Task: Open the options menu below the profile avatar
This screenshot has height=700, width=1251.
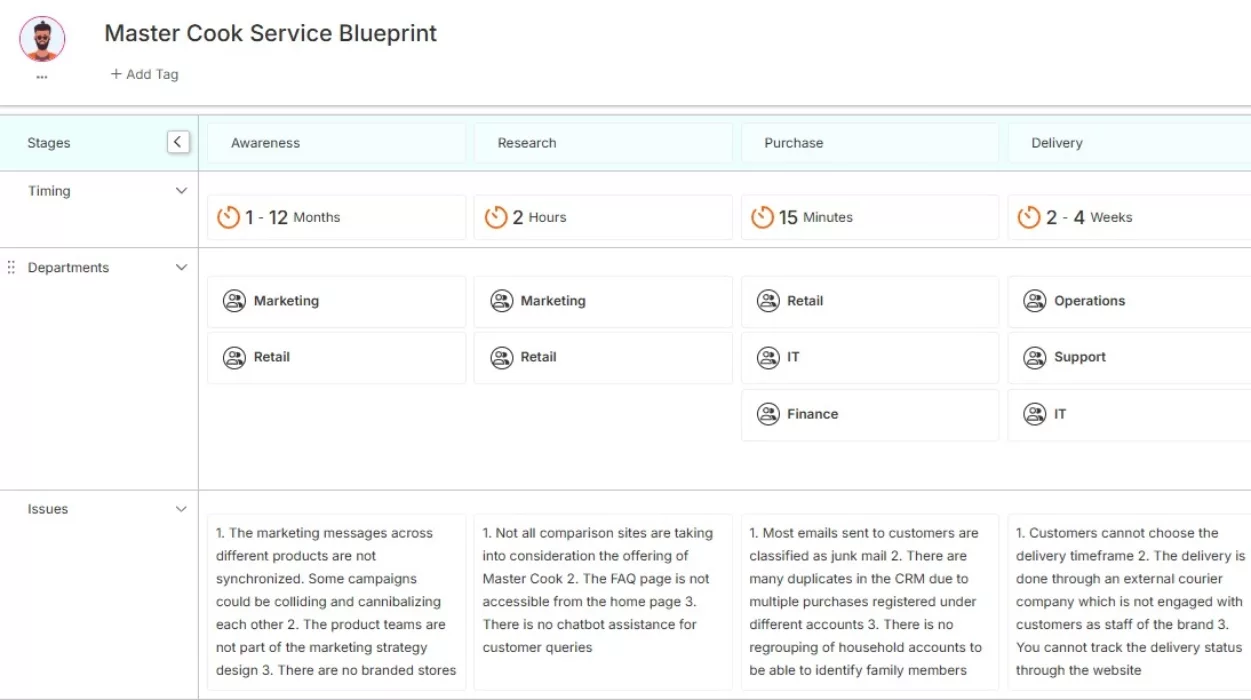Action: tap(42, 73)
